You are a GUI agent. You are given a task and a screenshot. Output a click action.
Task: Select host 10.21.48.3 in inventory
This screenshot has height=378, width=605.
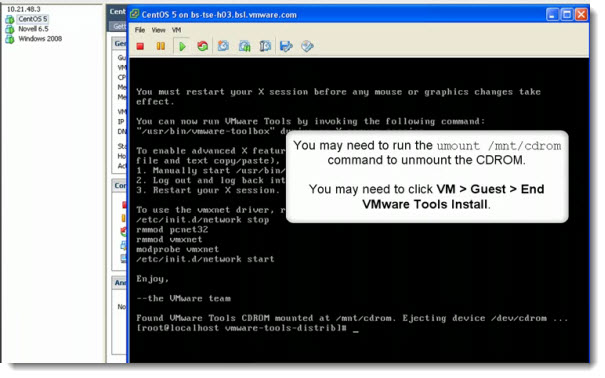[x=24, y=9]
